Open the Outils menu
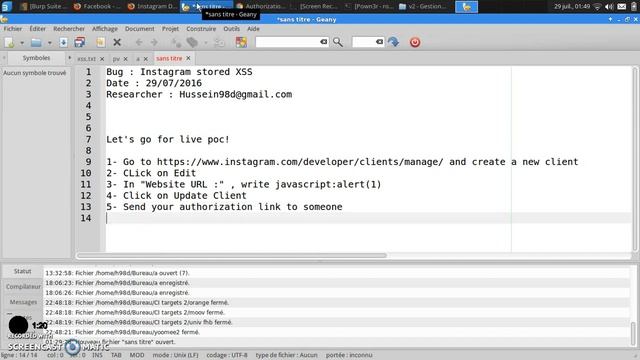Image resolution: width=640 pixels, height=360 pixels. pos(231,29)
